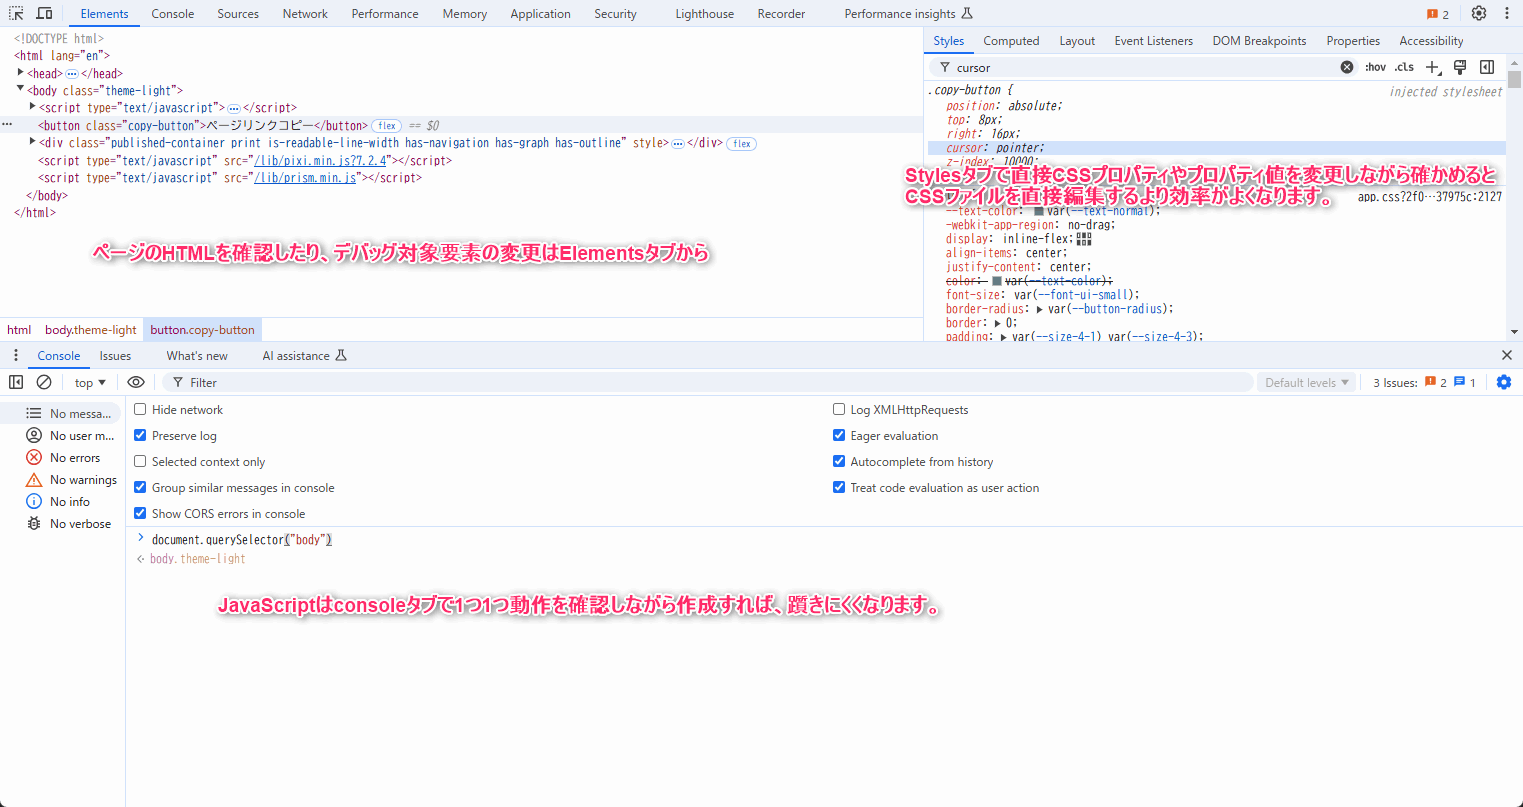Click the struck-through color property swatch

[997, 281]
